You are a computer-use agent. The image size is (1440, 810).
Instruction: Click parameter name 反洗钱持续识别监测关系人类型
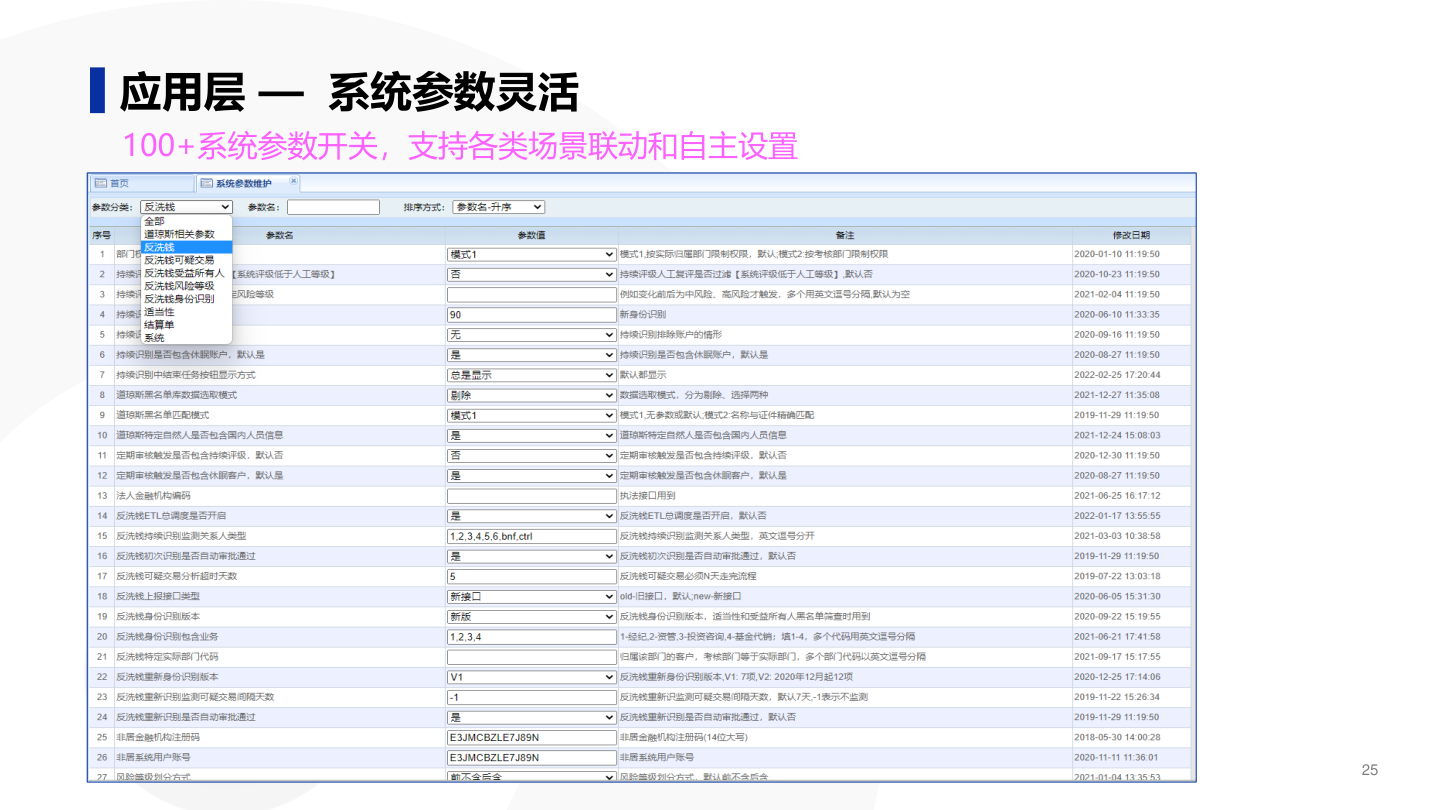(x=181, y=536)
